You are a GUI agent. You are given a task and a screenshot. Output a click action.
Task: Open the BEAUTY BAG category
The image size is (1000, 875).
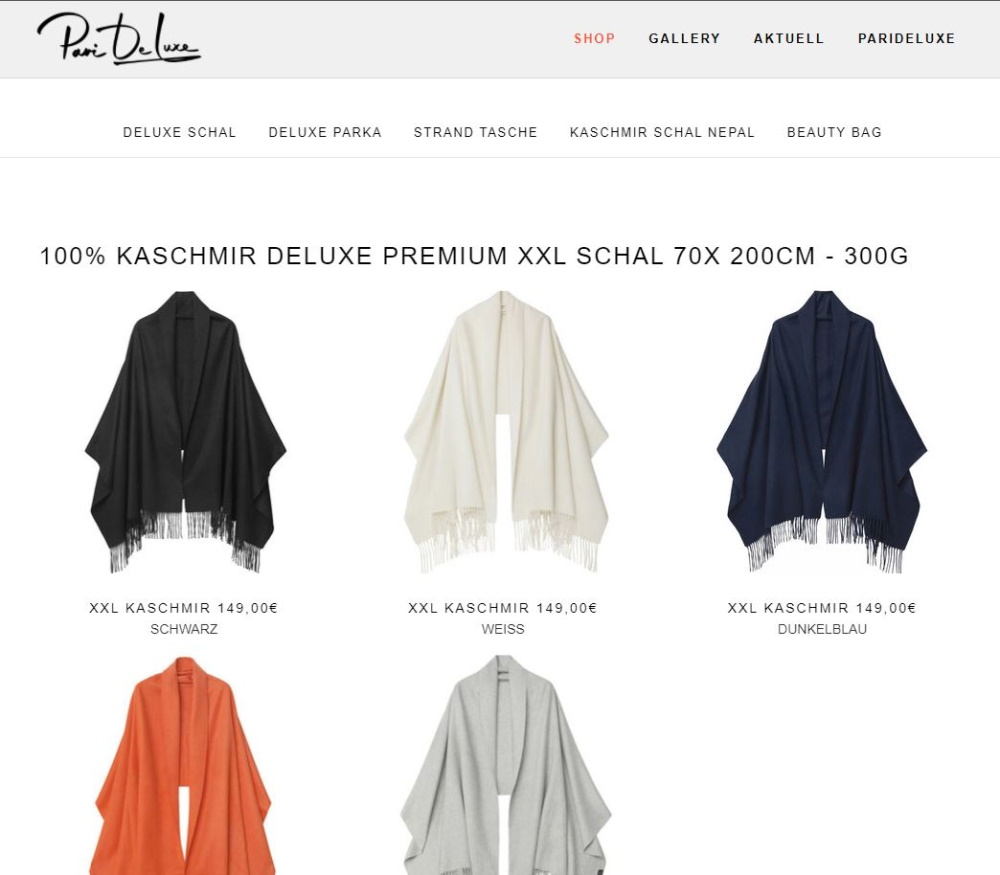(x=834, y=132)
